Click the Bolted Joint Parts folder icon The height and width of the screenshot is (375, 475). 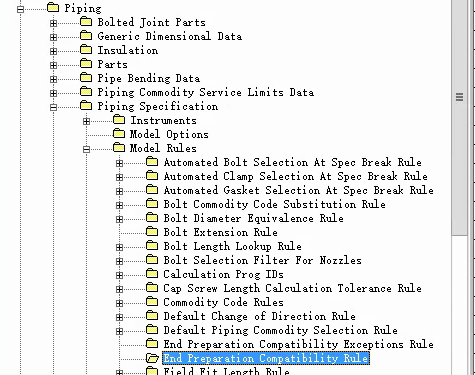[x=86, y=21]
